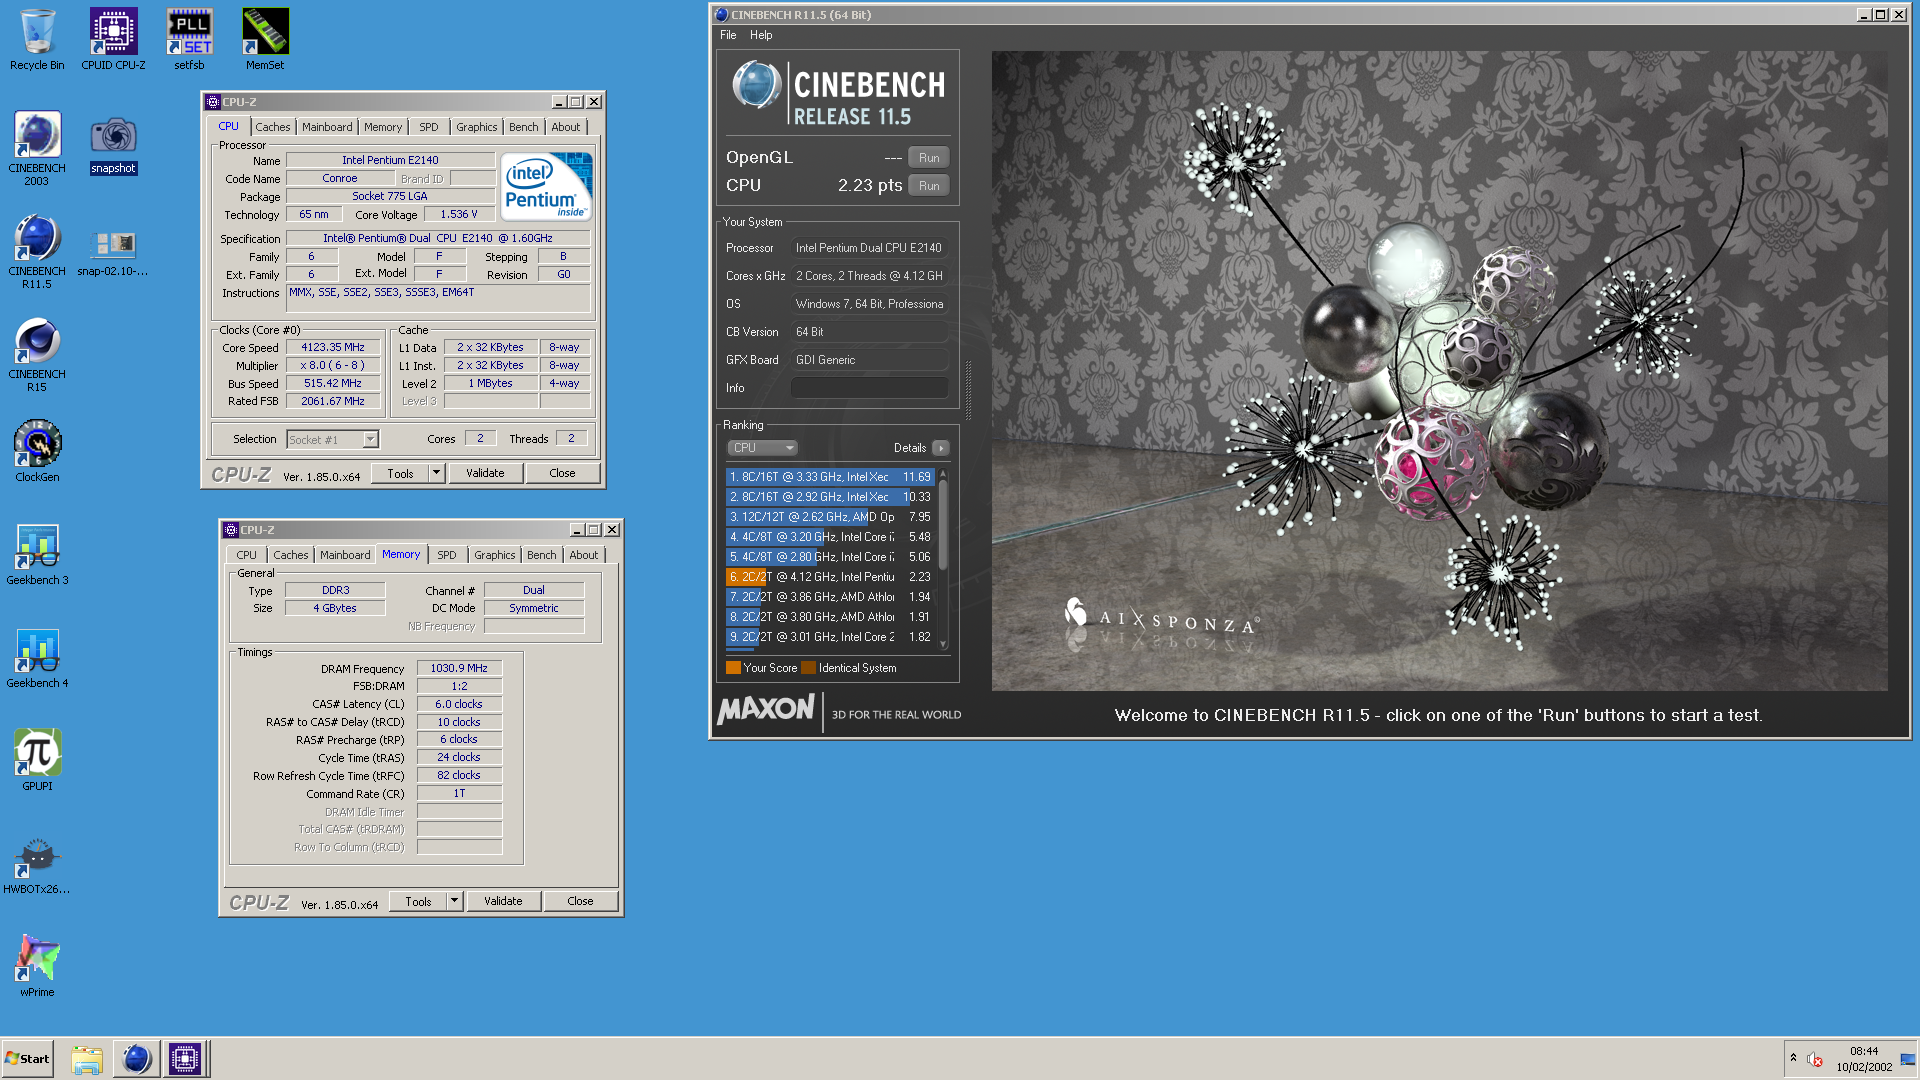Select ranking entry 3 AMD Opteron 7.95

(x=830, y=517)
